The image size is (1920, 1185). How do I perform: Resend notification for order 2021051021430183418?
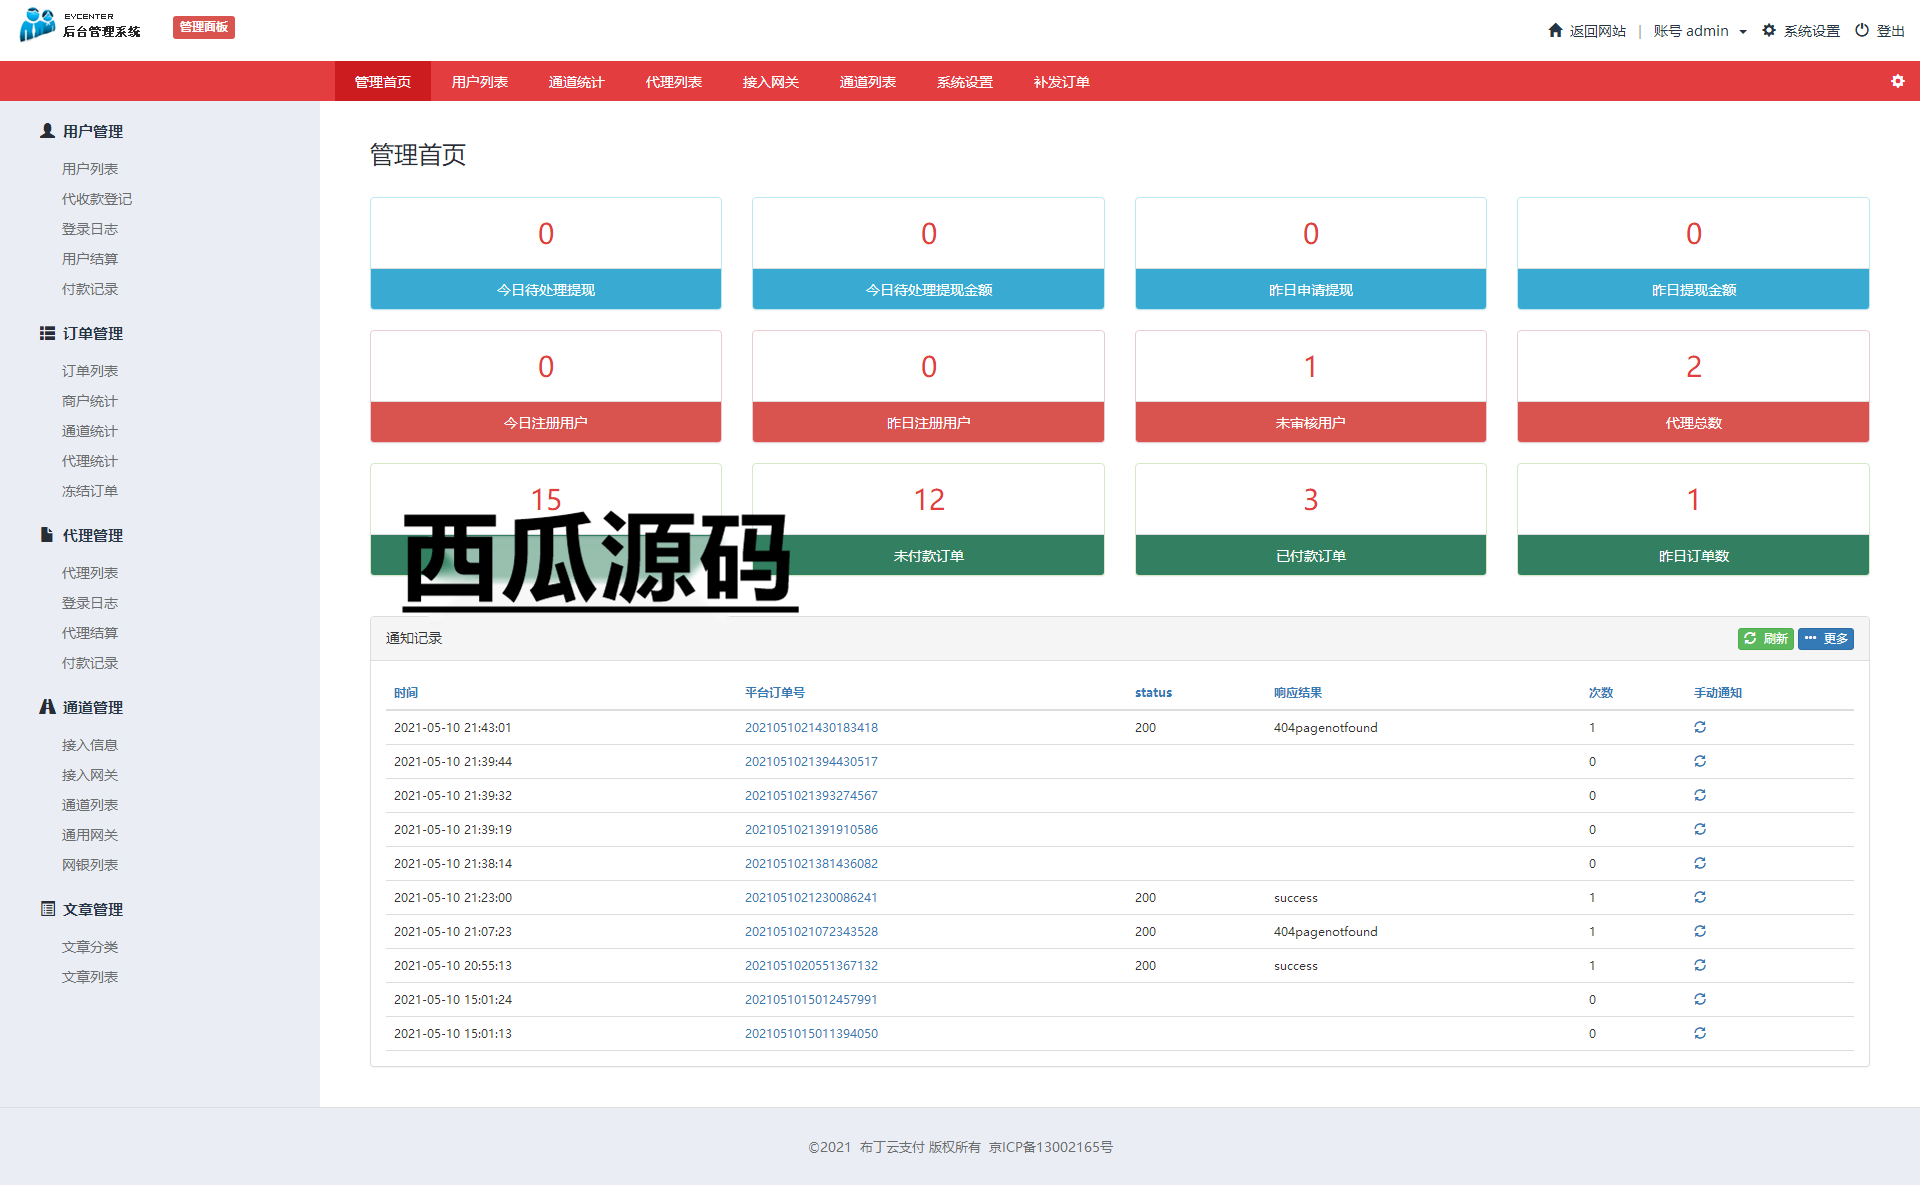click(x=1700, y=727)
